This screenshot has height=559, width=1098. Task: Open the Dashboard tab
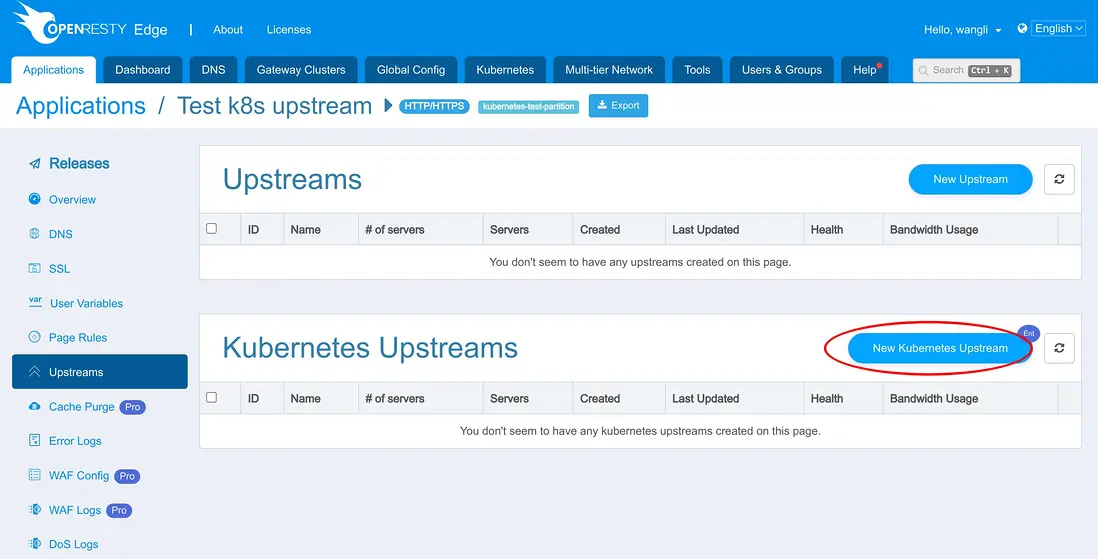click(x=143, y=70)
